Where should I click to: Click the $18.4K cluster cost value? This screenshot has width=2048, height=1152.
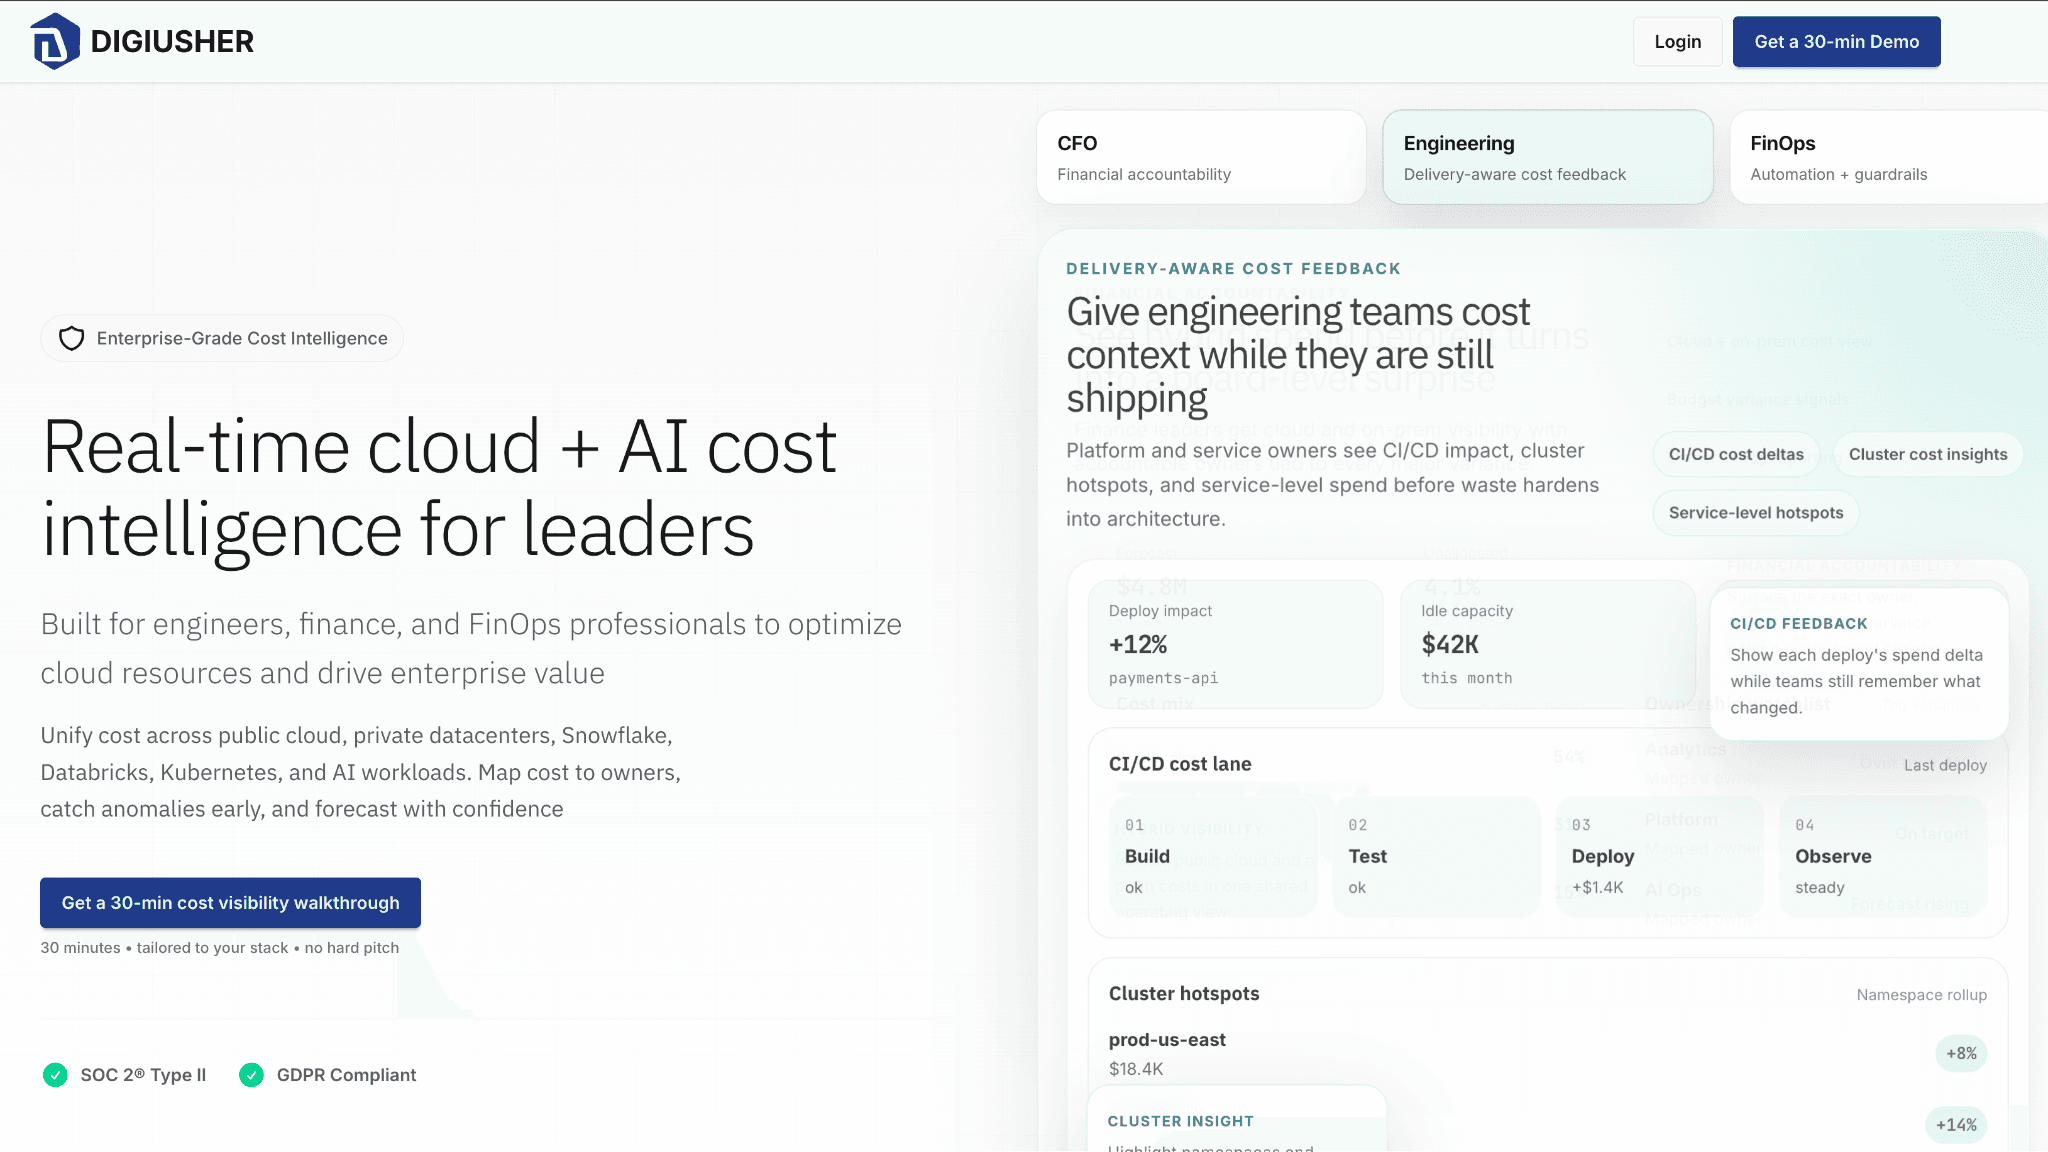point(1136,1069)
